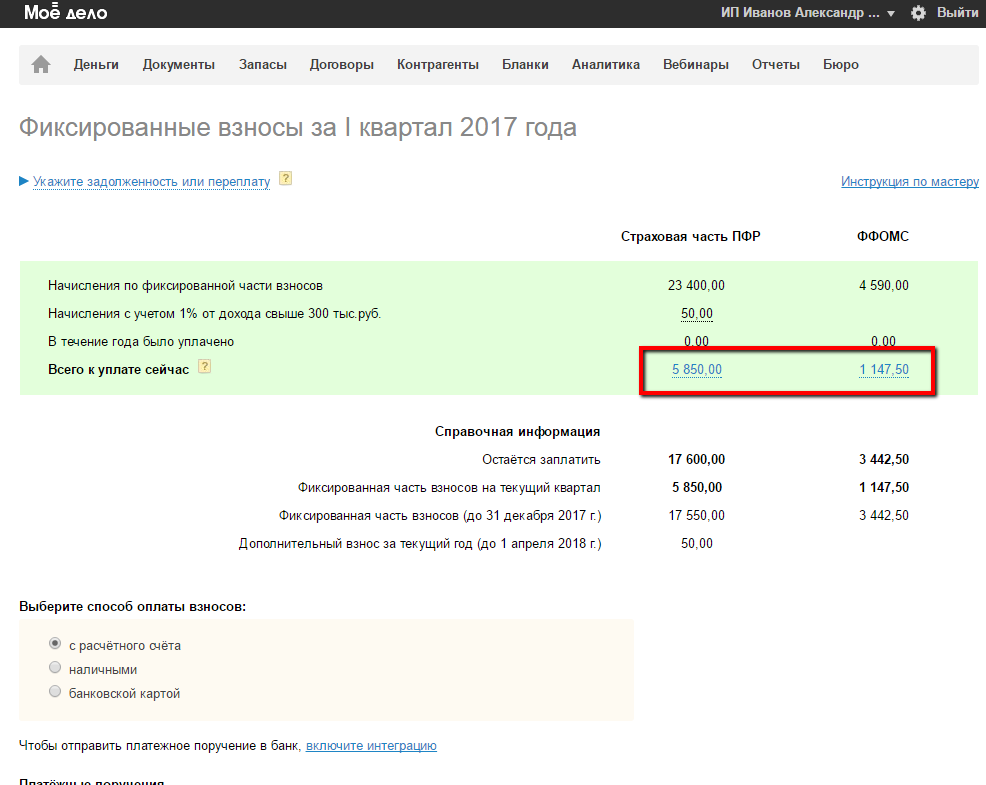Click the 'Моё дело' logo

pos(65,12)
